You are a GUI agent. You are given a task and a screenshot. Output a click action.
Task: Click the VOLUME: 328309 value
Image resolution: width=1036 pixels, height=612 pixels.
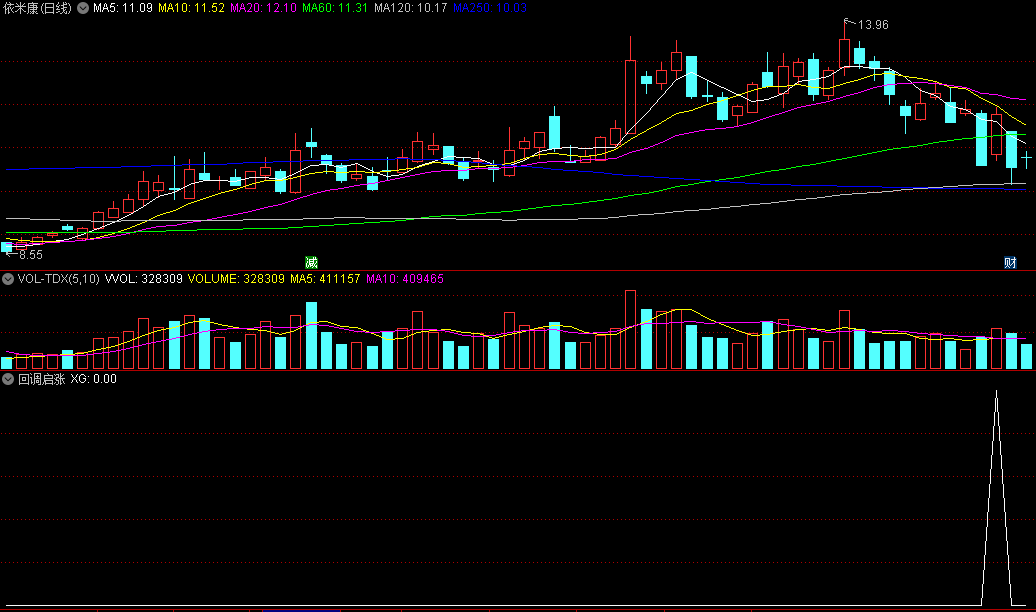[237, 279]
